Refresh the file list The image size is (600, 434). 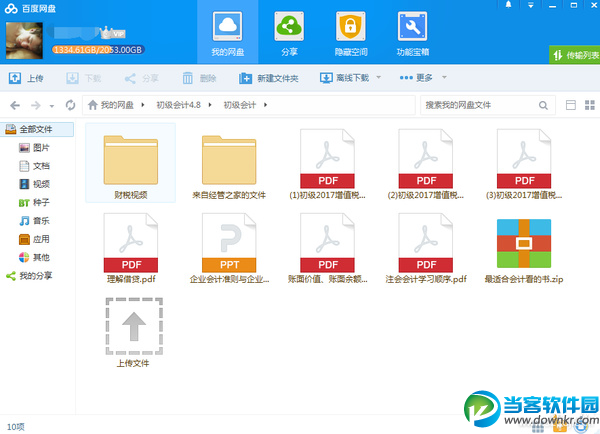(70, 105)
